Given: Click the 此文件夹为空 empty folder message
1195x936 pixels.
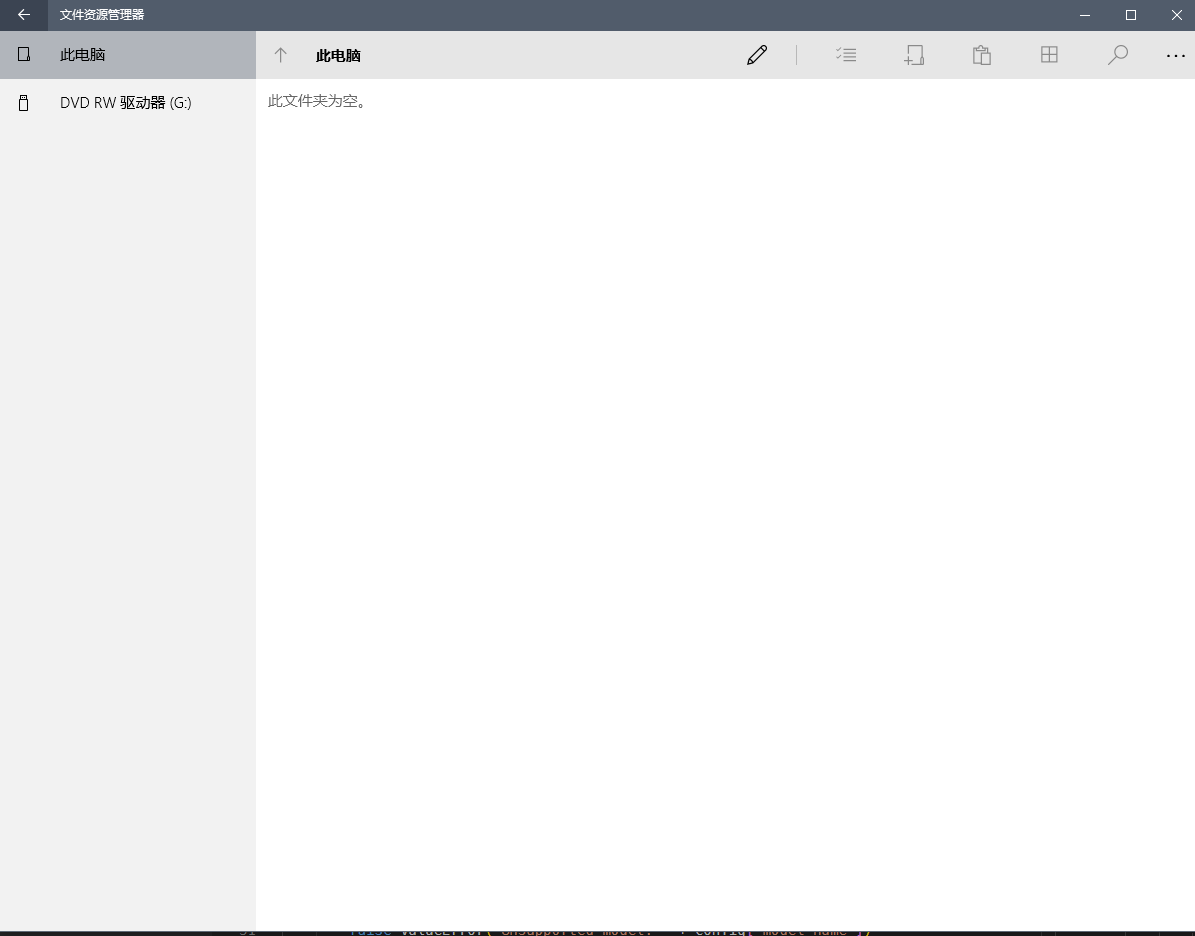Looking at the screenshot, I should tap(317, 101).
